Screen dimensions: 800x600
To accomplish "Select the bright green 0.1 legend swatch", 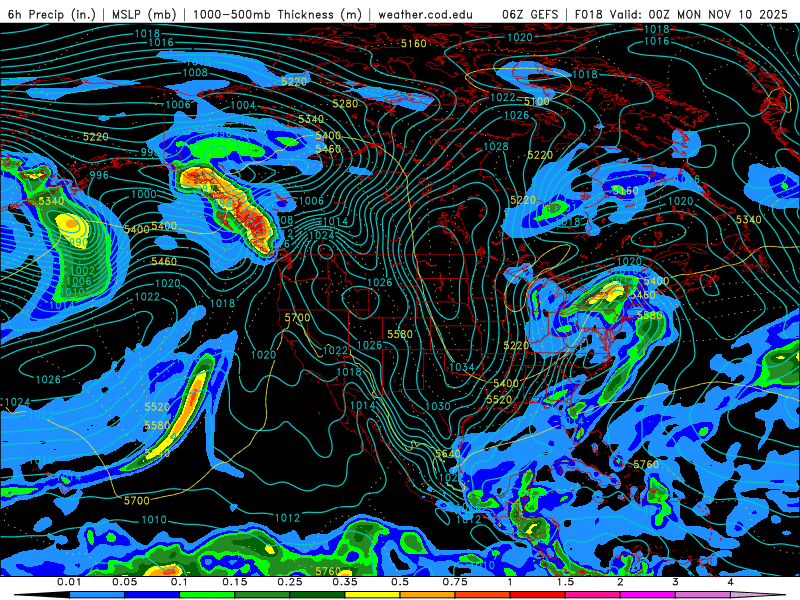I will (x=207, y=595).
